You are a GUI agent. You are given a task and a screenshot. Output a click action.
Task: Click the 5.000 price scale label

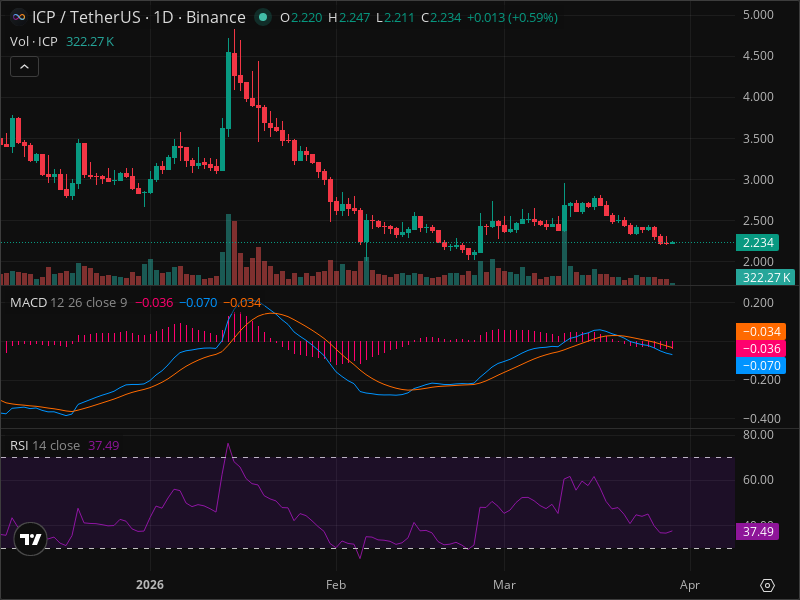point(758,14)
